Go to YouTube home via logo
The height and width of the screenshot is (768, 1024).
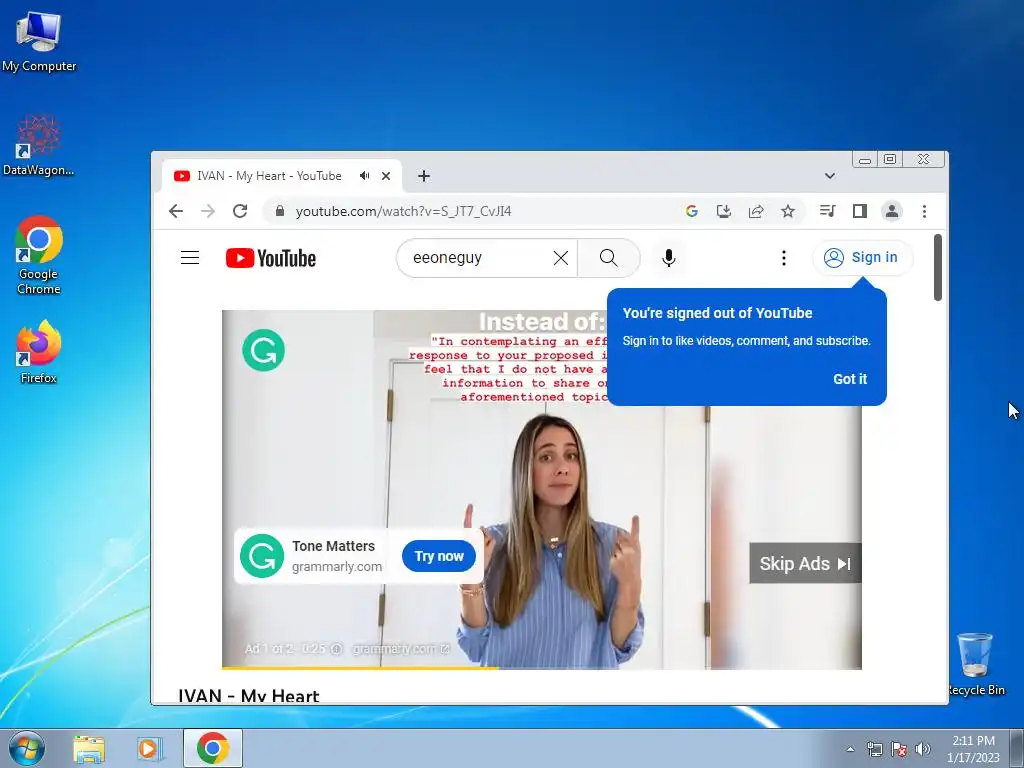pos(271,258)
